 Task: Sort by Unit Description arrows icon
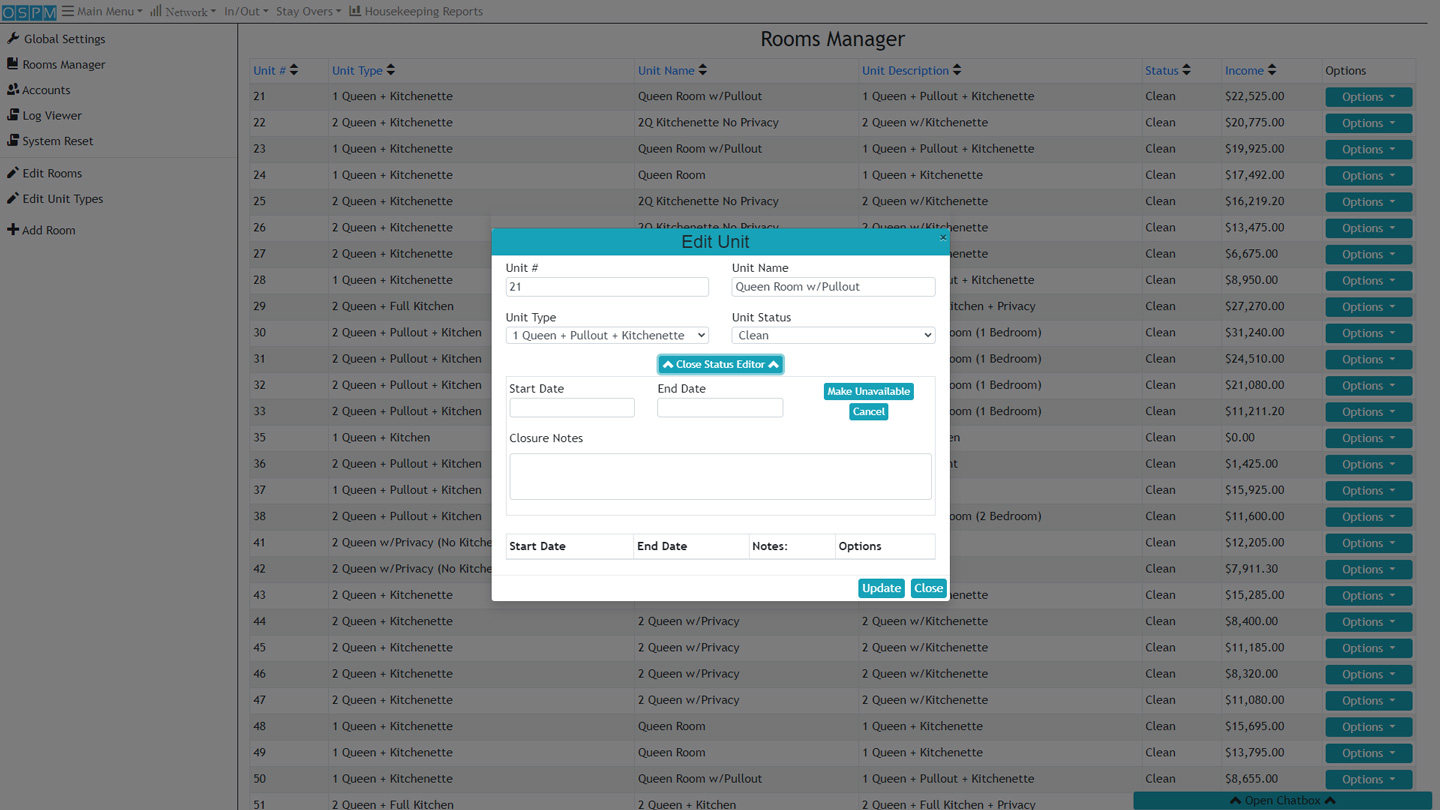click(957, 70)
